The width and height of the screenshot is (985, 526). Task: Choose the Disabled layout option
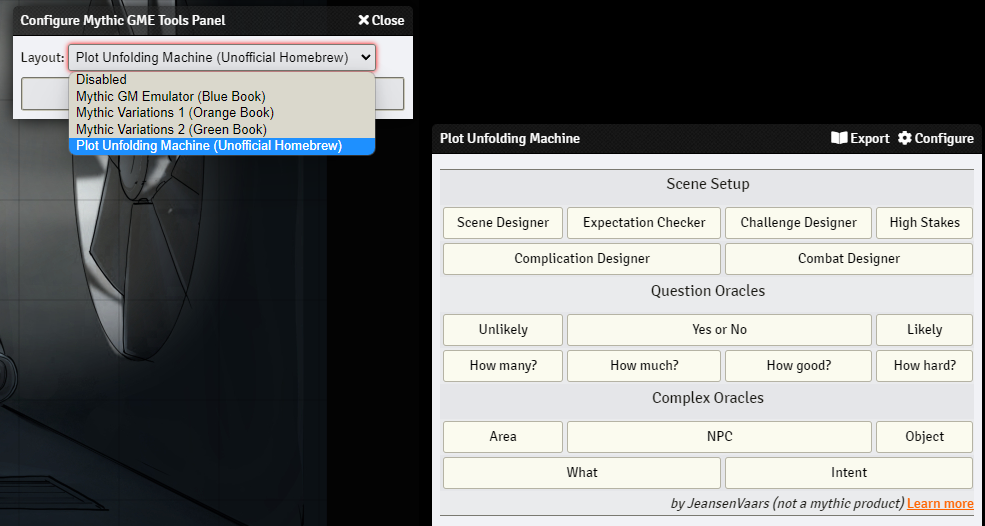pos(222,80)
